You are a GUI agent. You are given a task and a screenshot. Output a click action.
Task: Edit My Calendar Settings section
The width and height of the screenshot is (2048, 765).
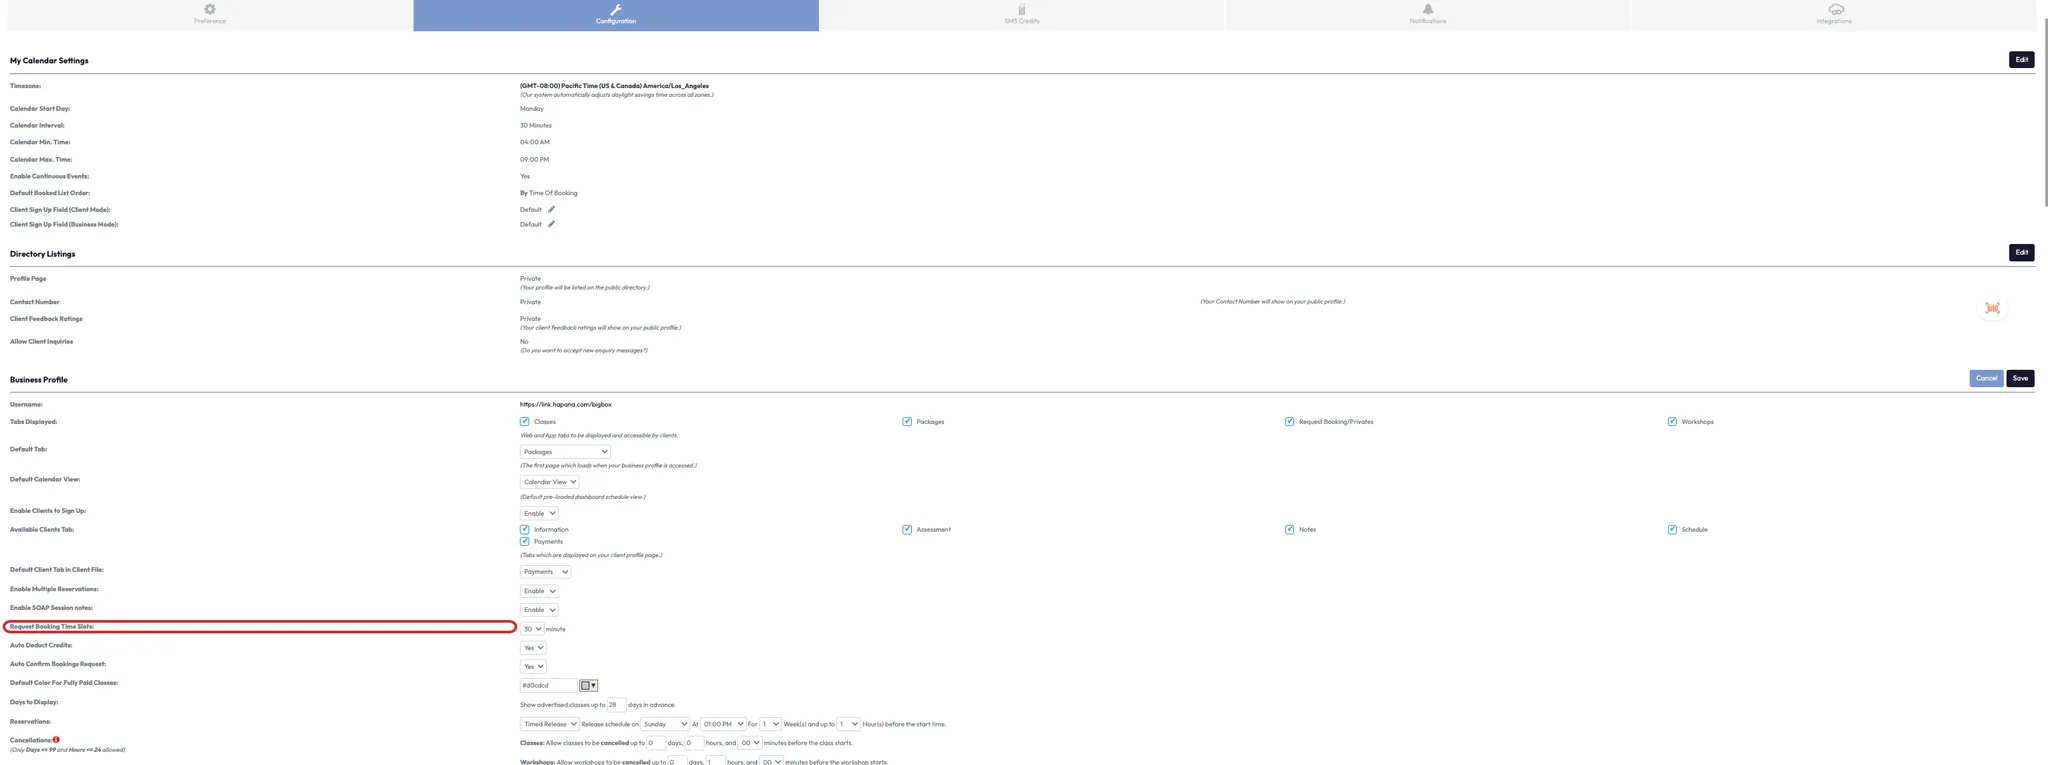(2021, 60)
